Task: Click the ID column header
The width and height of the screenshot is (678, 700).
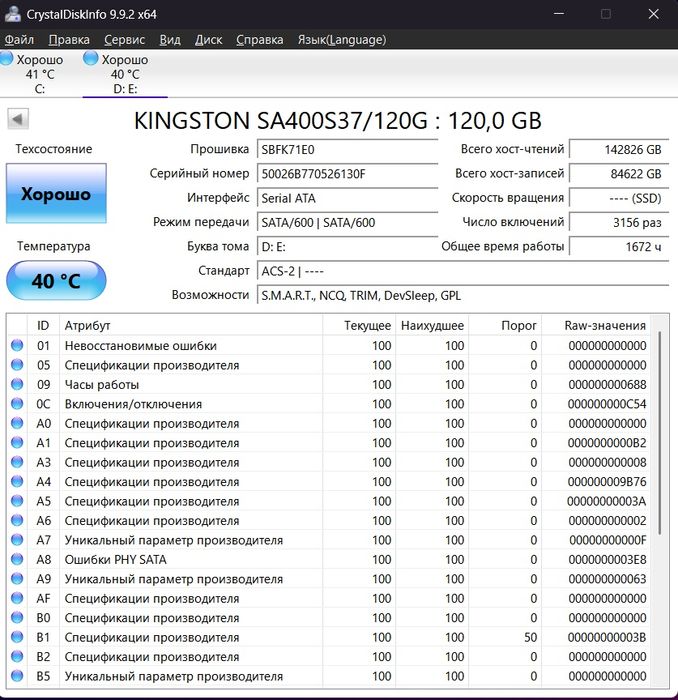Action: (43, 325)
